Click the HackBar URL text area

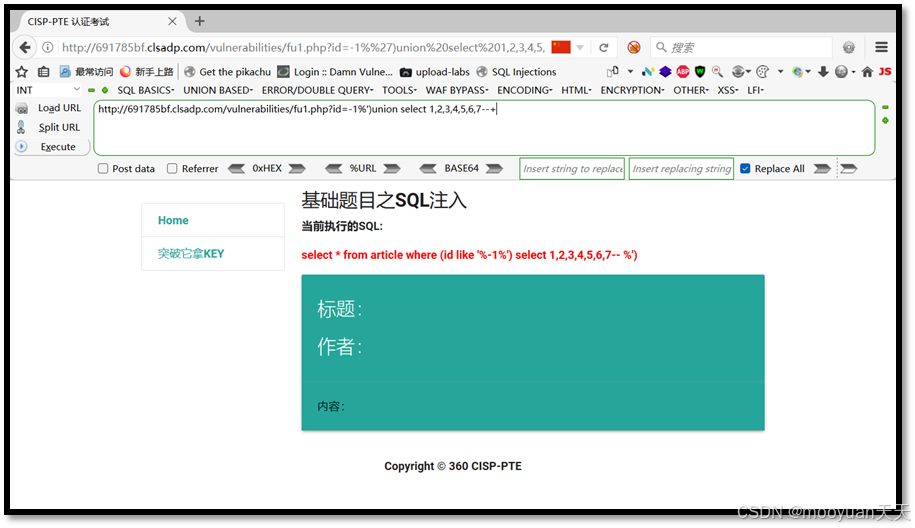(484, 128)
